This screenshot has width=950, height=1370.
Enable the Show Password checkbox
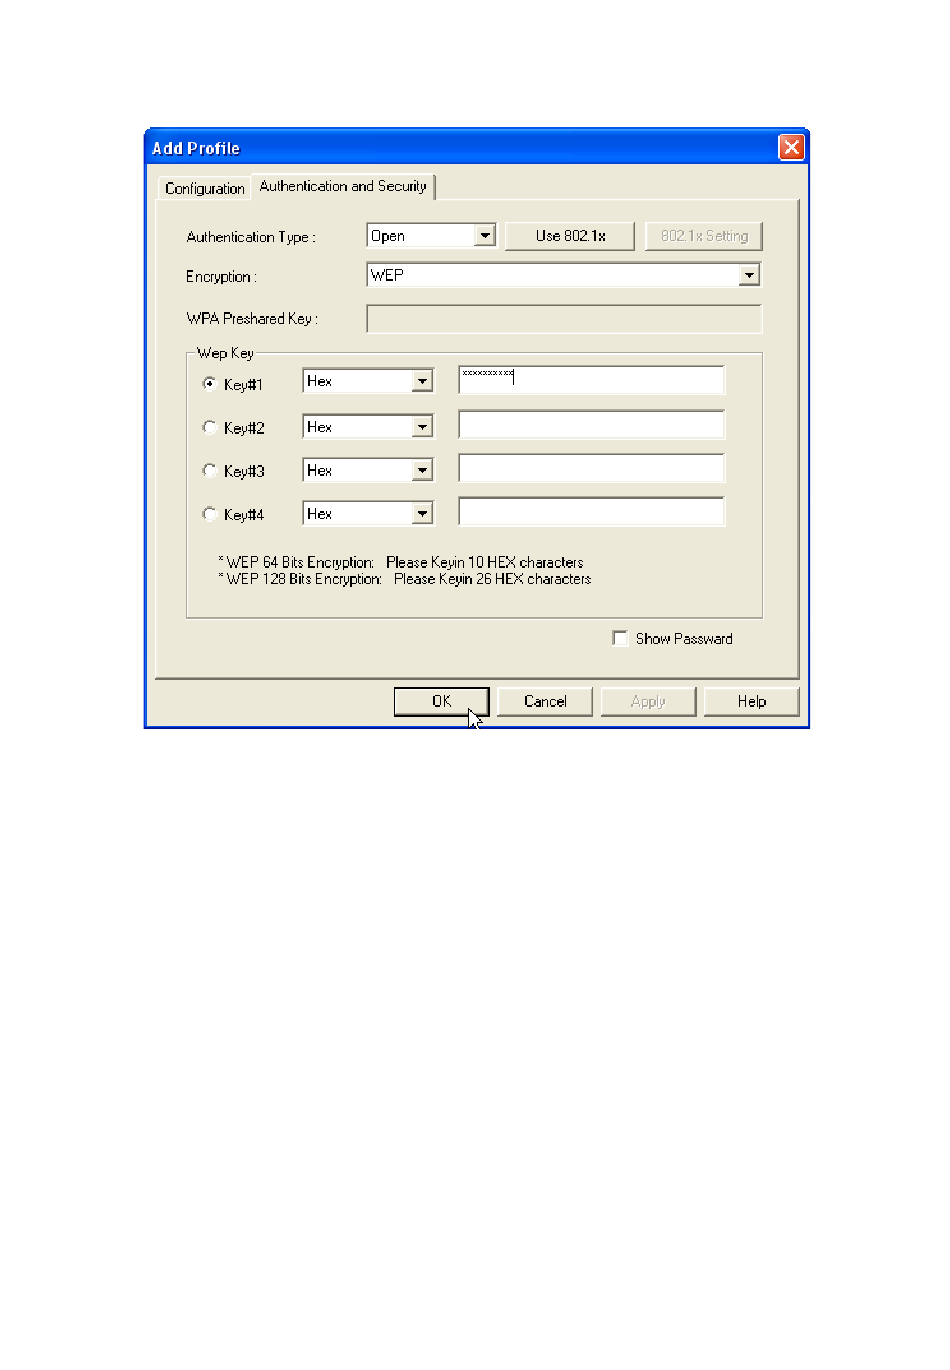(x=620, y=638)
